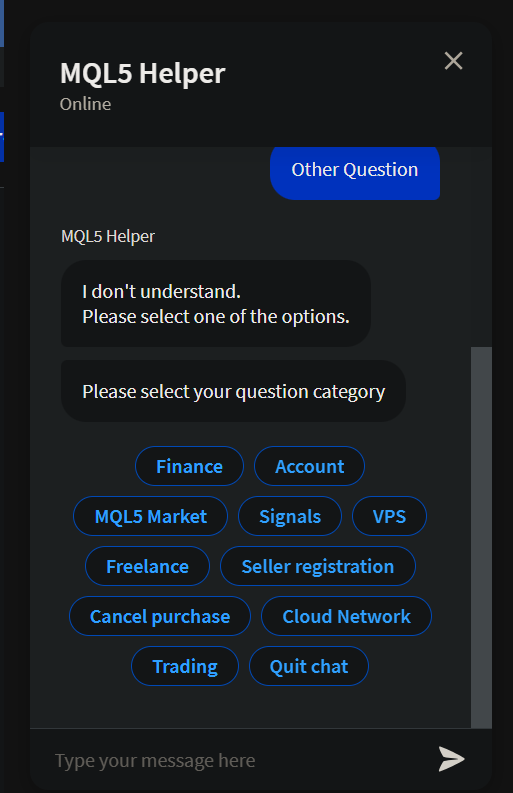Click the I don't understand message bubble
Image resolution: width=513 pixels, height=793 pixels.
click(216, 303)
